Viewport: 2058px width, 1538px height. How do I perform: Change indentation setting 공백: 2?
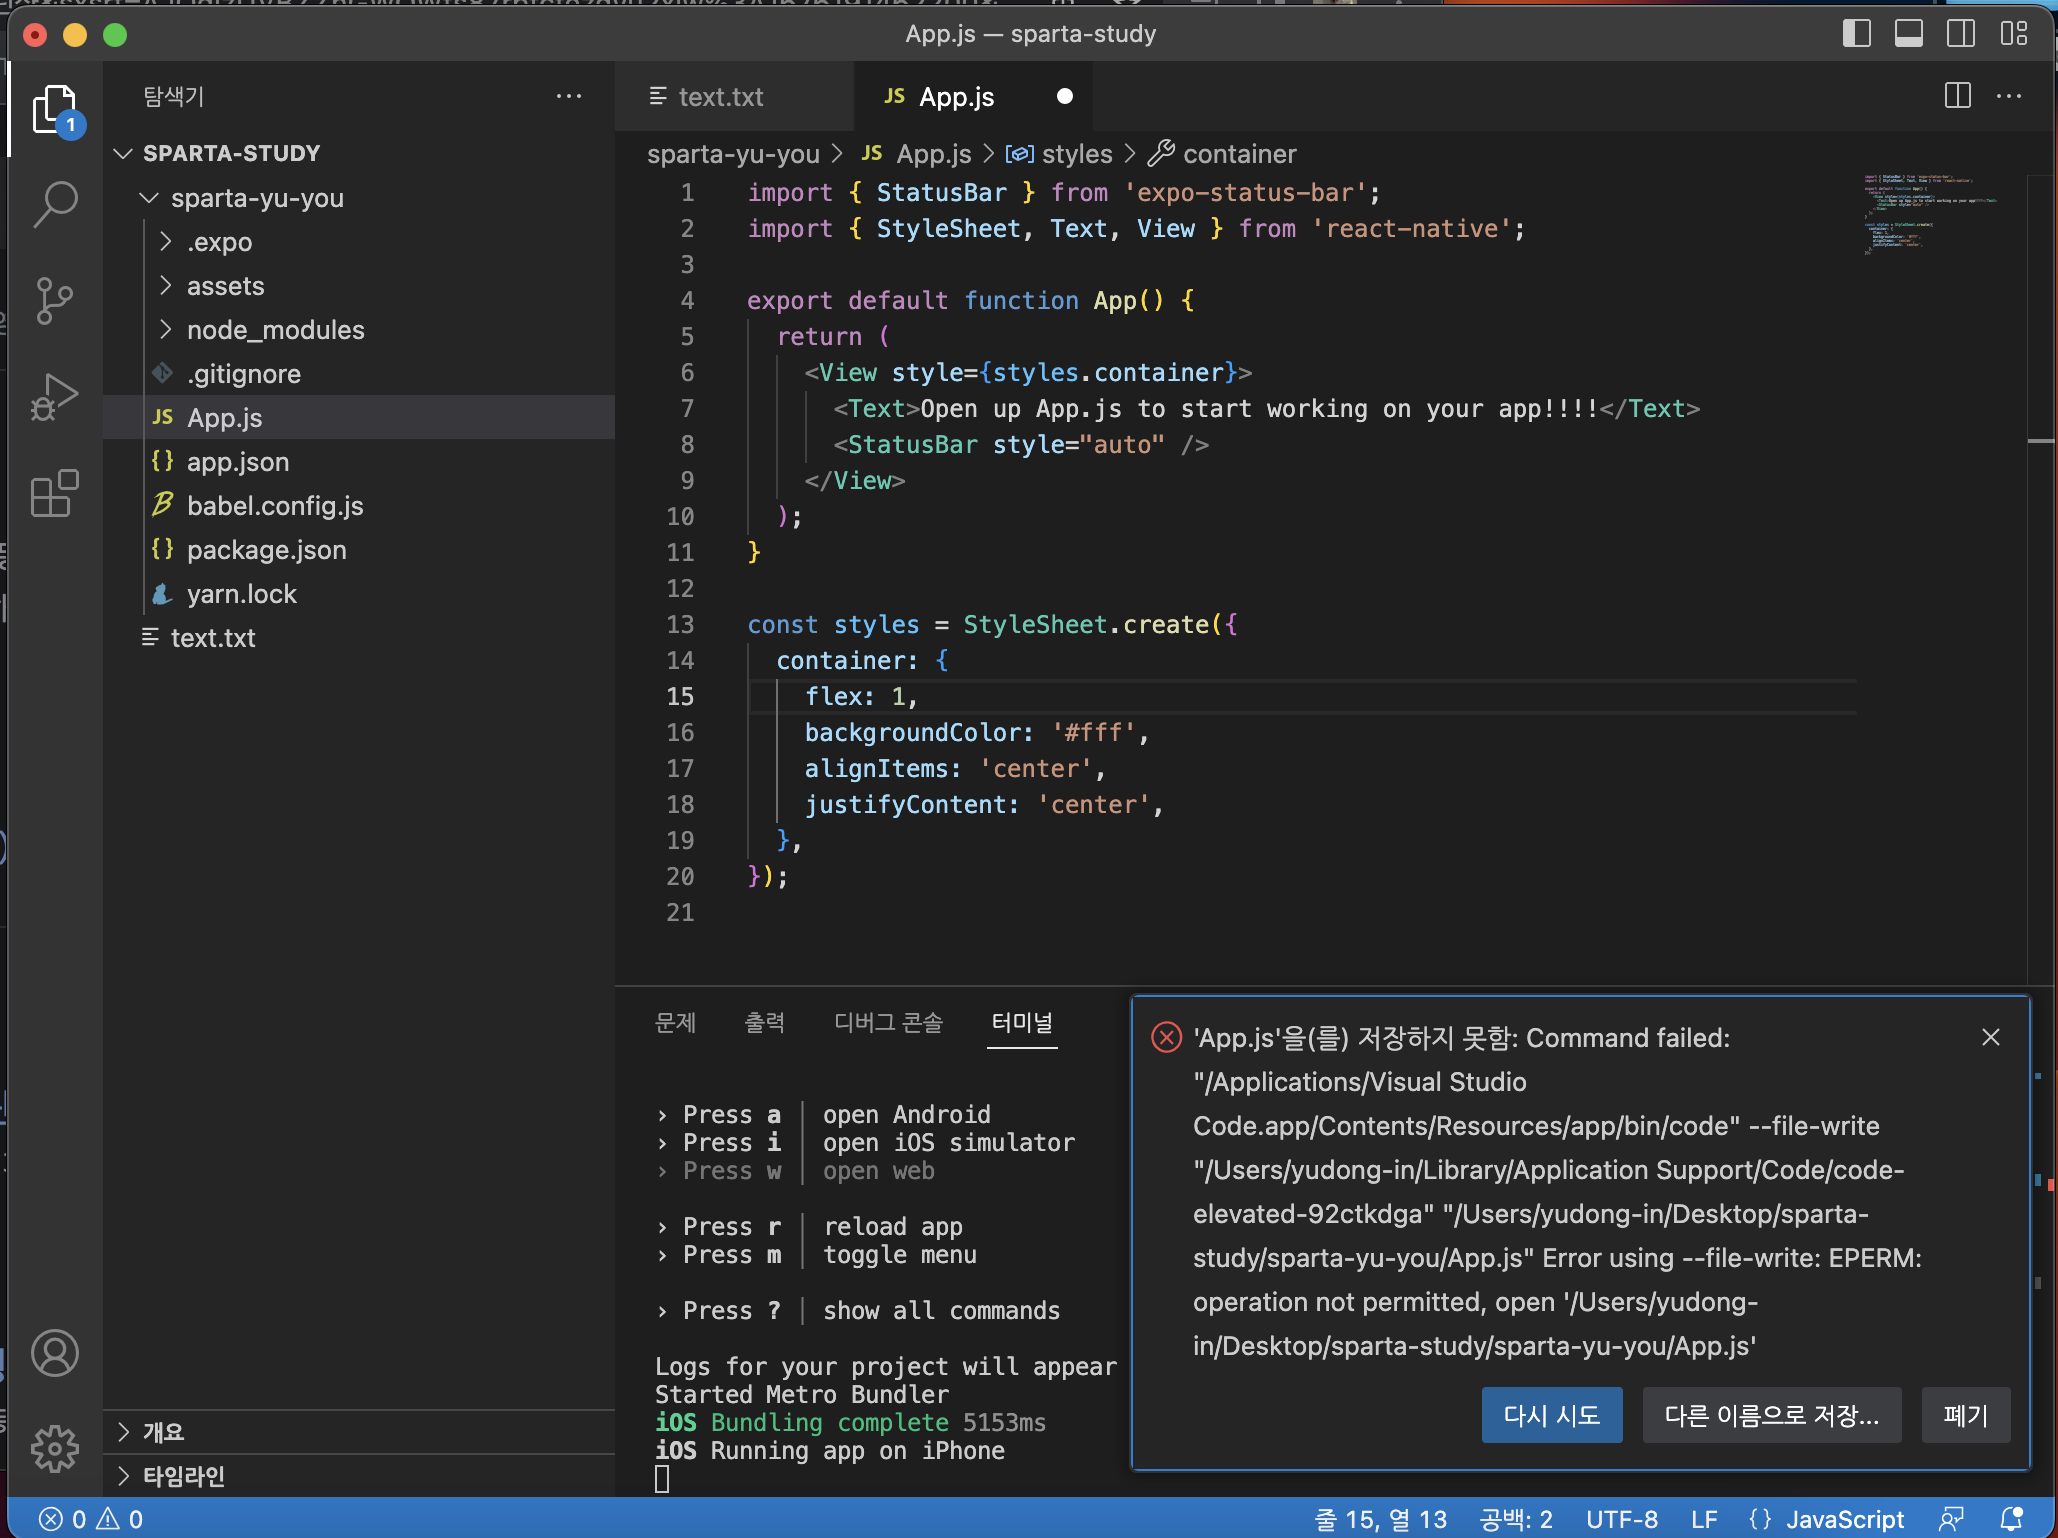click(x=1516, y=1520)
